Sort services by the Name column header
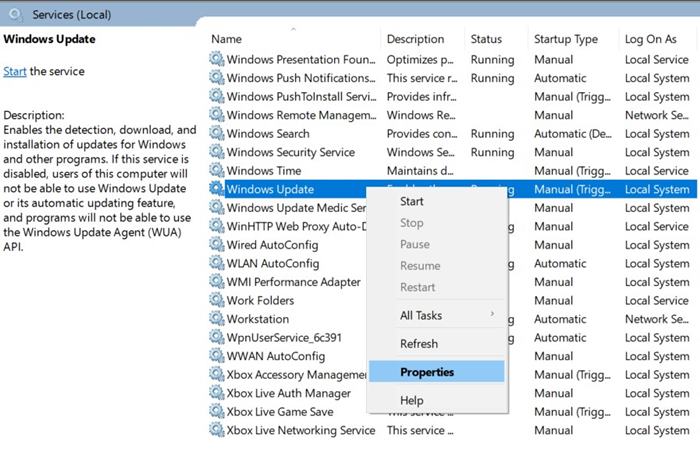Screen dimensions: 700x449 tap(226, 39)
